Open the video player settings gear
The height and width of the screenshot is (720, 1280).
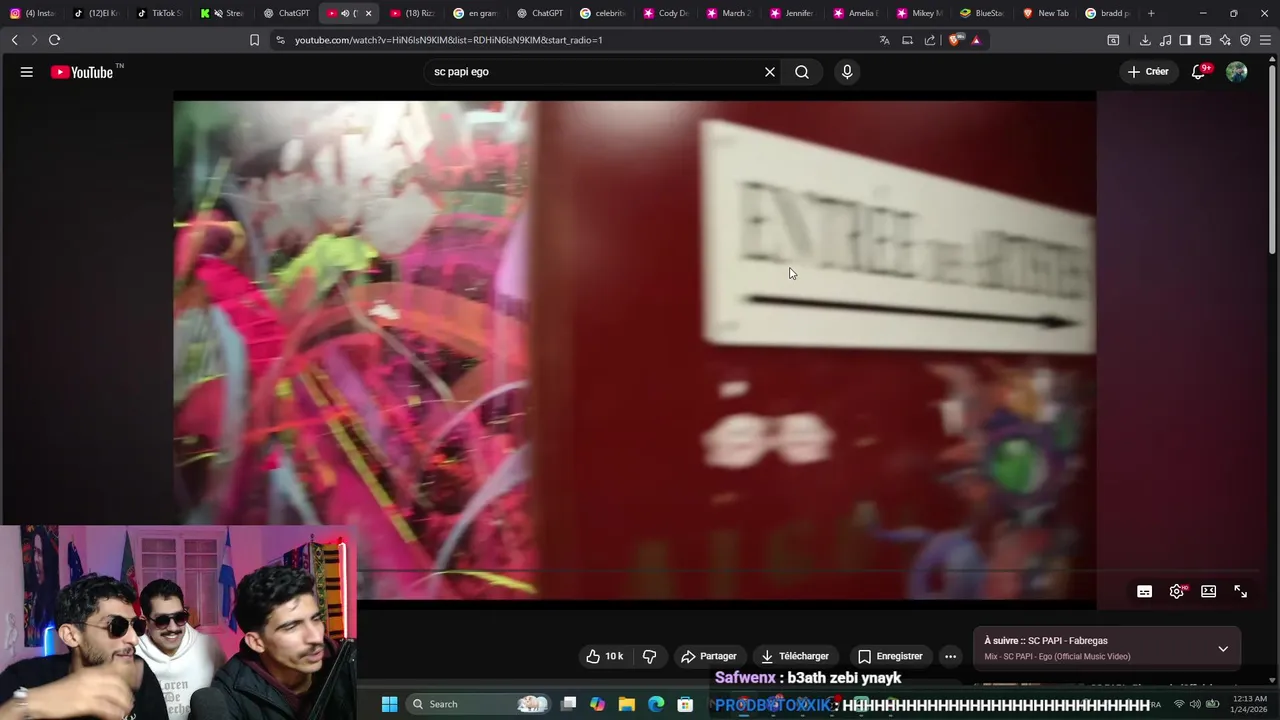(x=1177, y=592)
